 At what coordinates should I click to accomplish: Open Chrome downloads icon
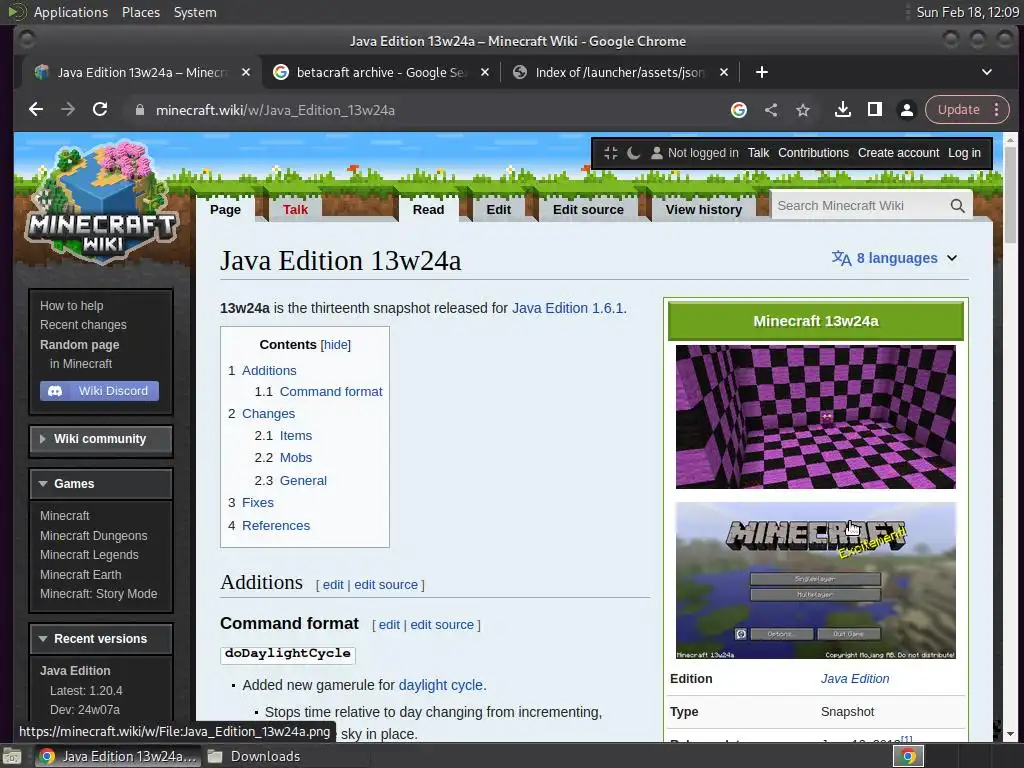[x=842, y=110]
